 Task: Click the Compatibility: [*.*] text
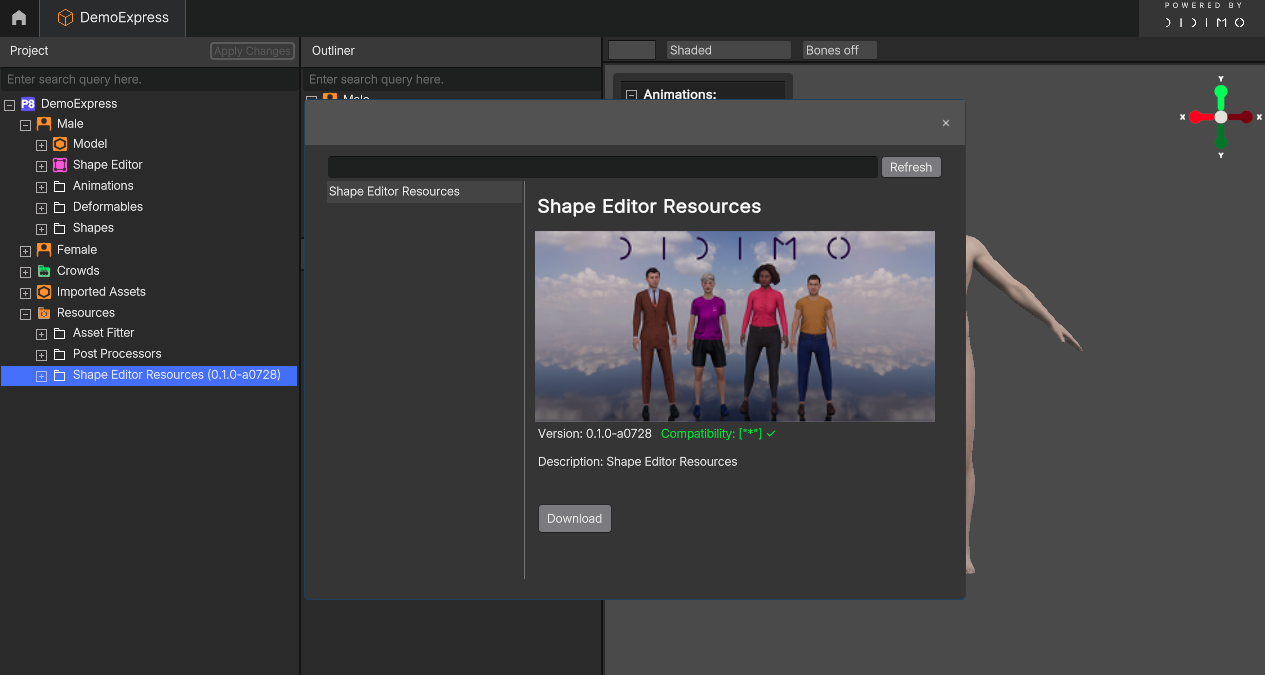pos(712,434)
